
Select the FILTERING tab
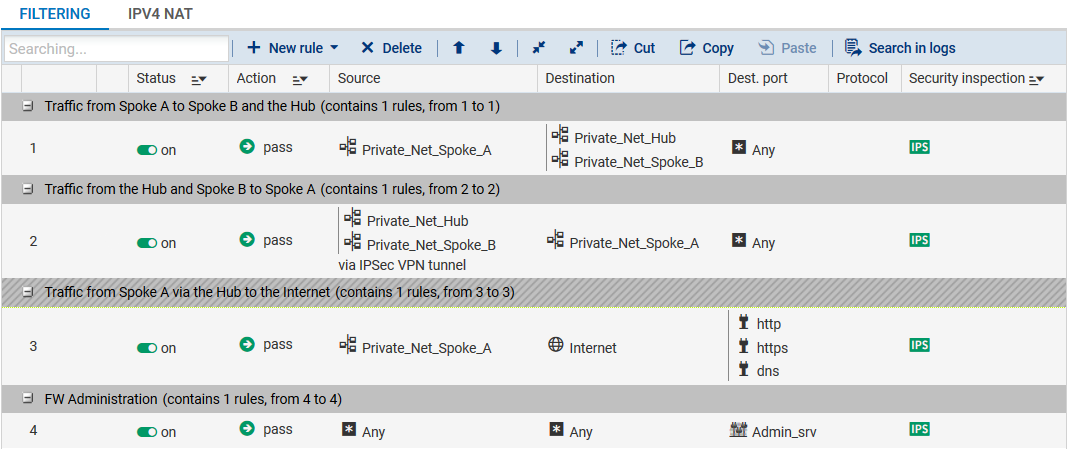point(55,14)
